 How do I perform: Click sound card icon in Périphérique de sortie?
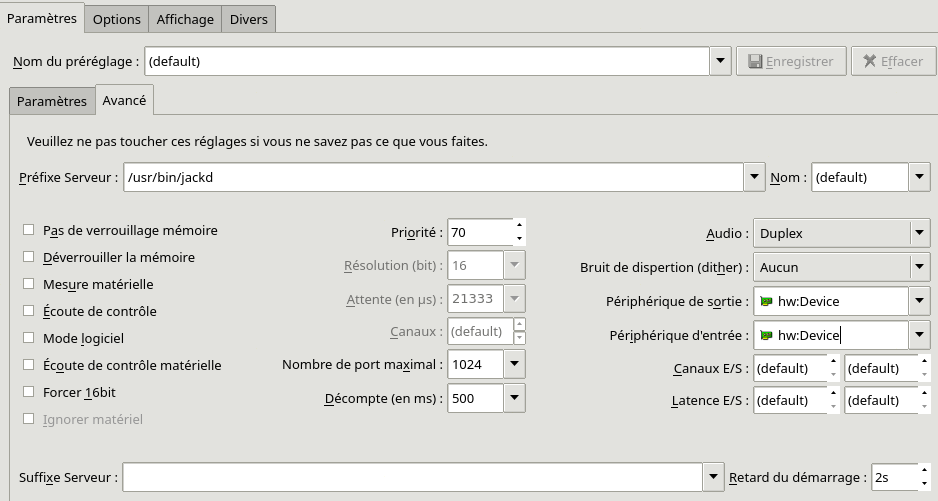[x=766, y=301]
